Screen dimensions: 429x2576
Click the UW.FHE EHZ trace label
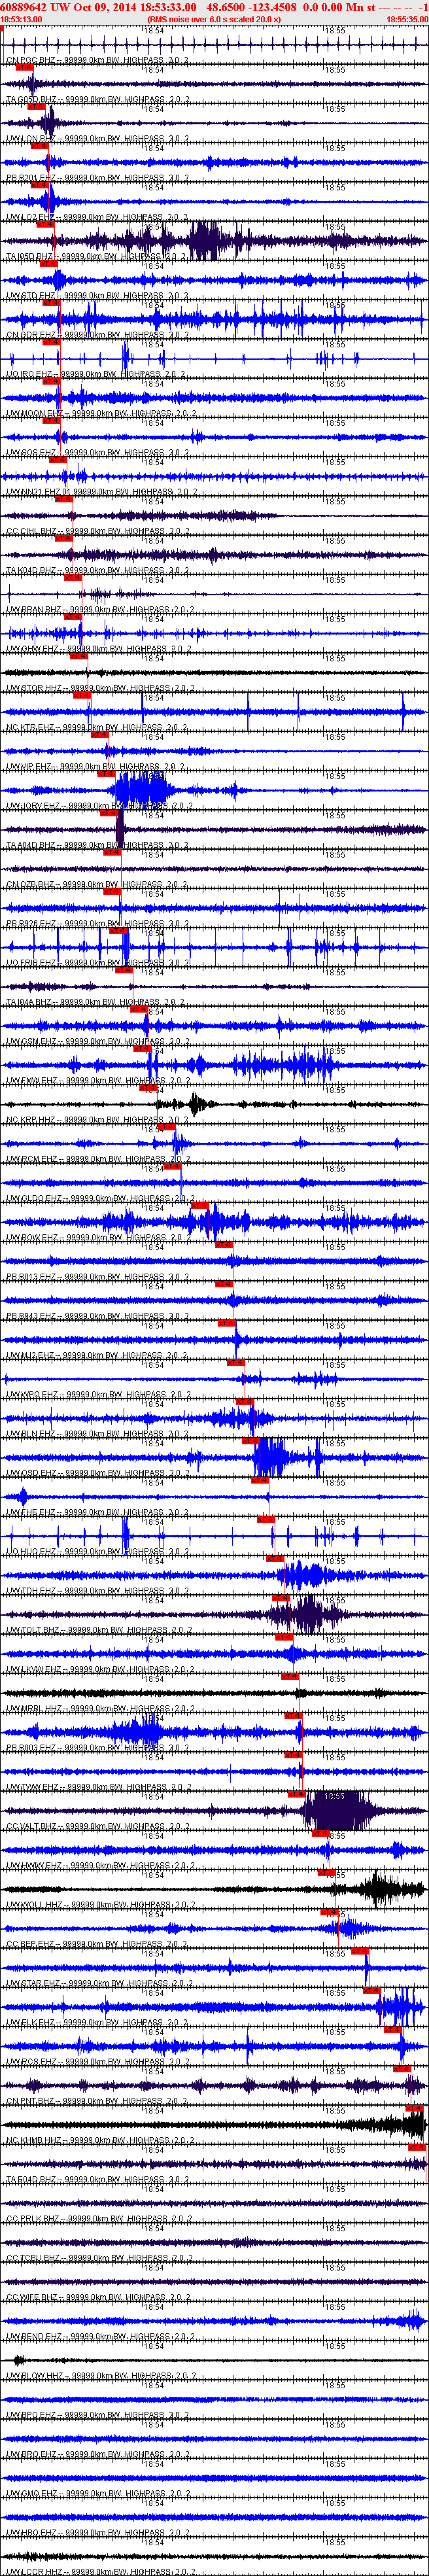tap(98, 1511)
